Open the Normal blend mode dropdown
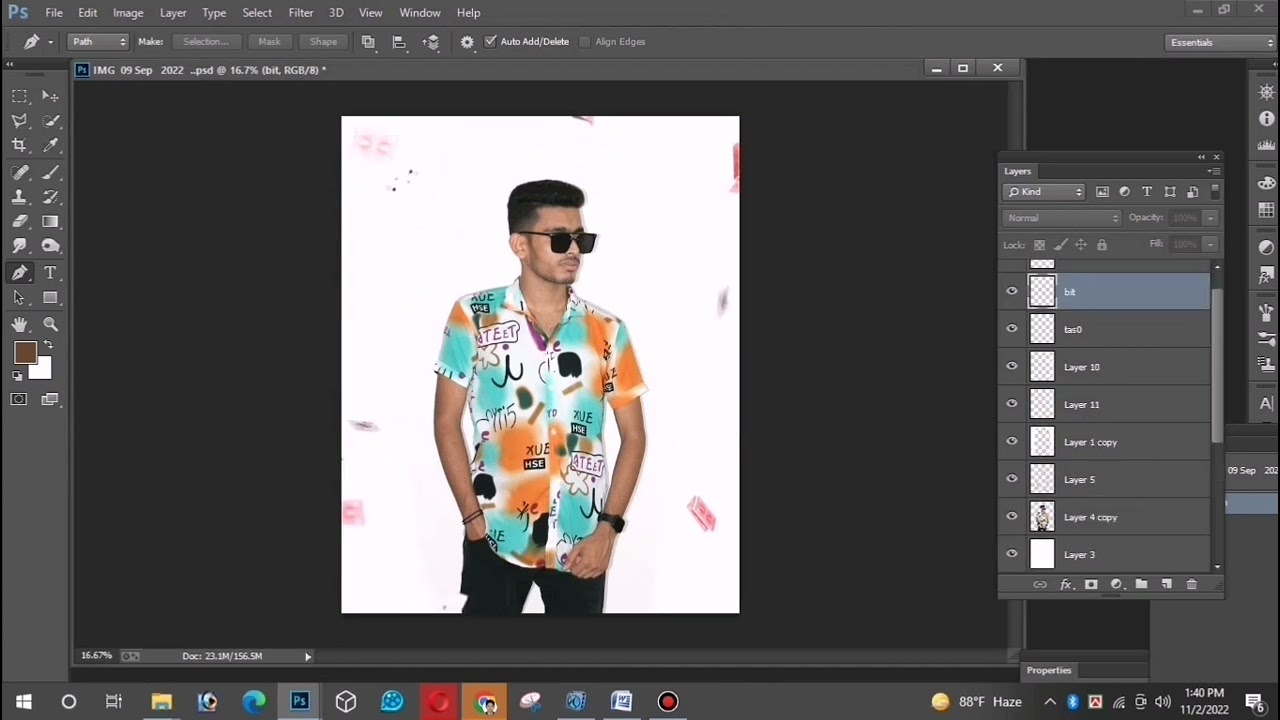1280x720 pixels. [1062, 218]
